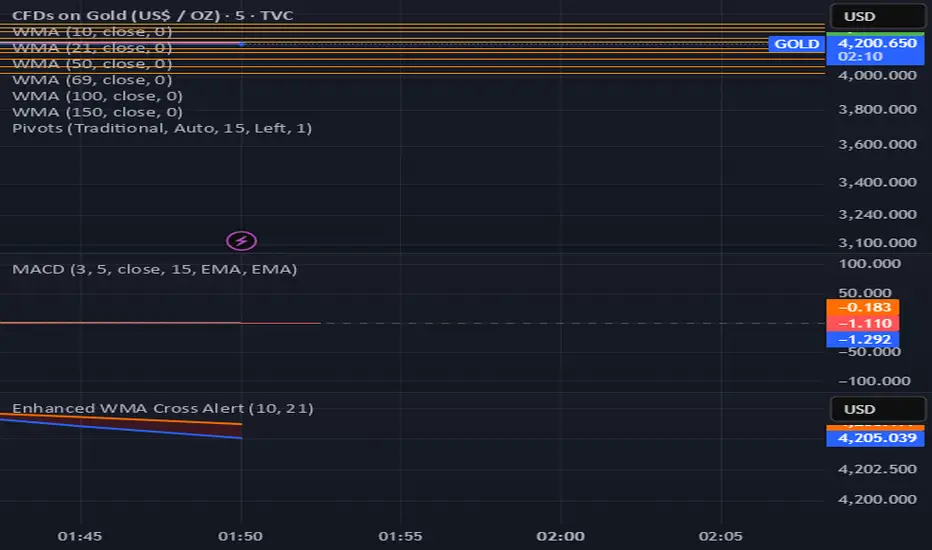Select the WMA (150, close, 0) indicator legend
932x550 pixels.
point(97,112)
